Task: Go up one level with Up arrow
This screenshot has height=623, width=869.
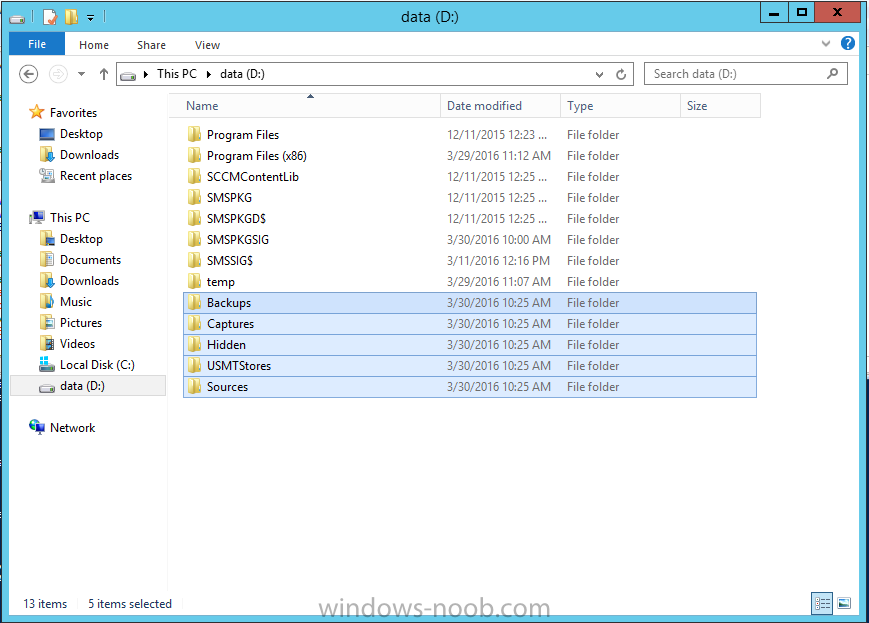Action: click(x=104, y=74)
